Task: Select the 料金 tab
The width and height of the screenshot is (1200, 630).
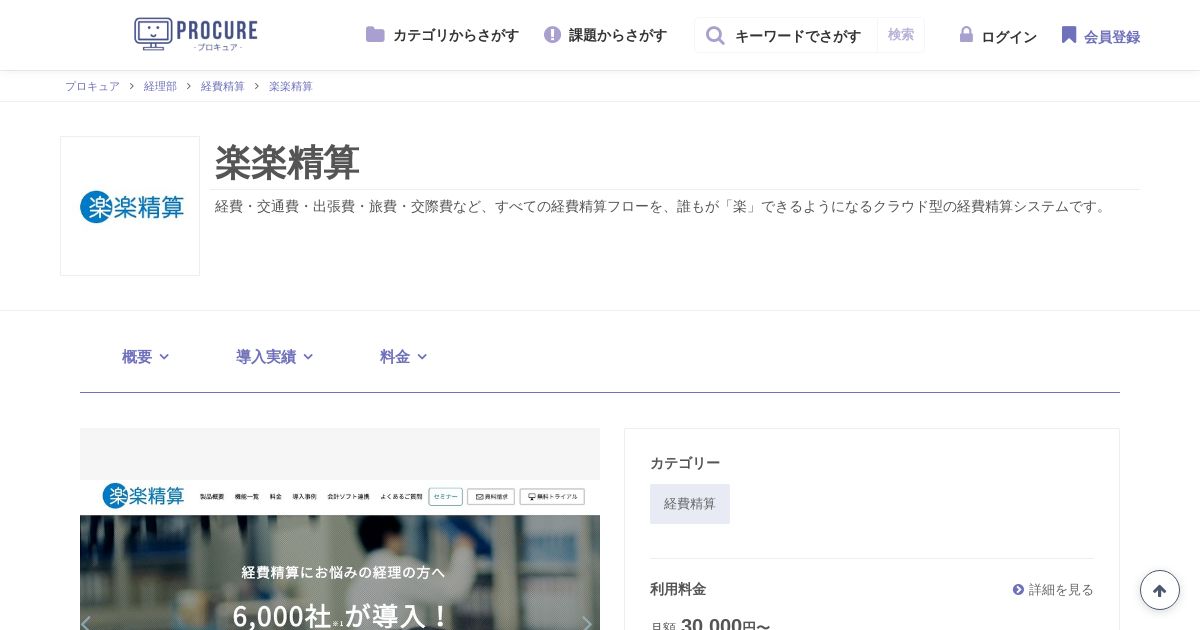Action: tap(395, 357)
